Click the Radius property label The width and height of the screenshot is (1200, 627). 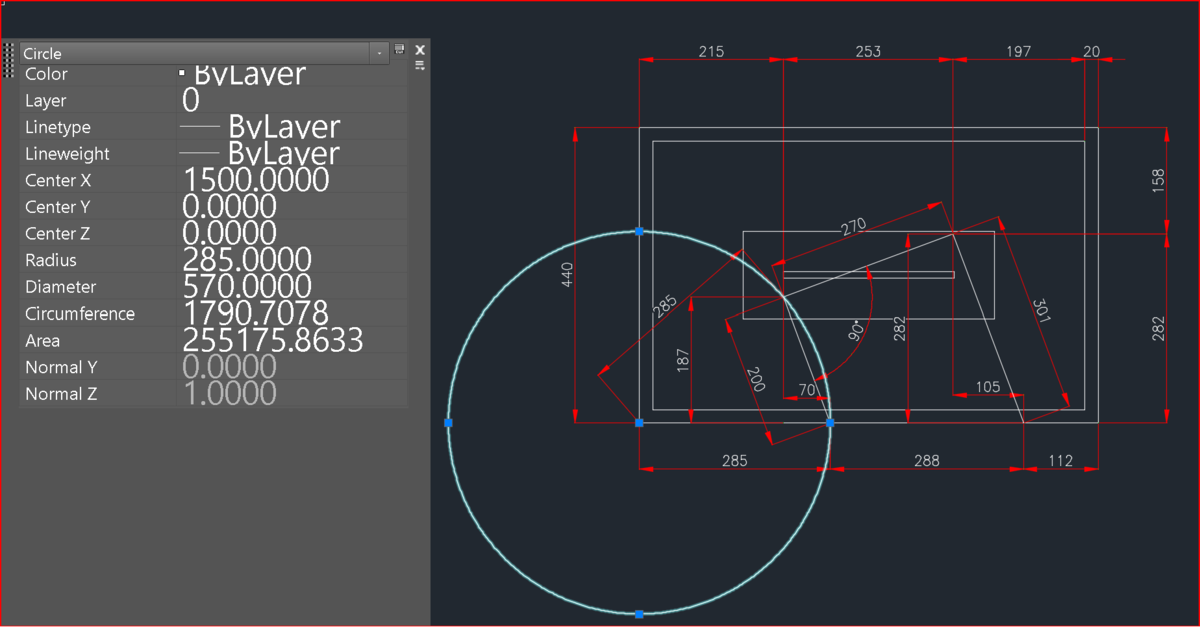[50, 260]
